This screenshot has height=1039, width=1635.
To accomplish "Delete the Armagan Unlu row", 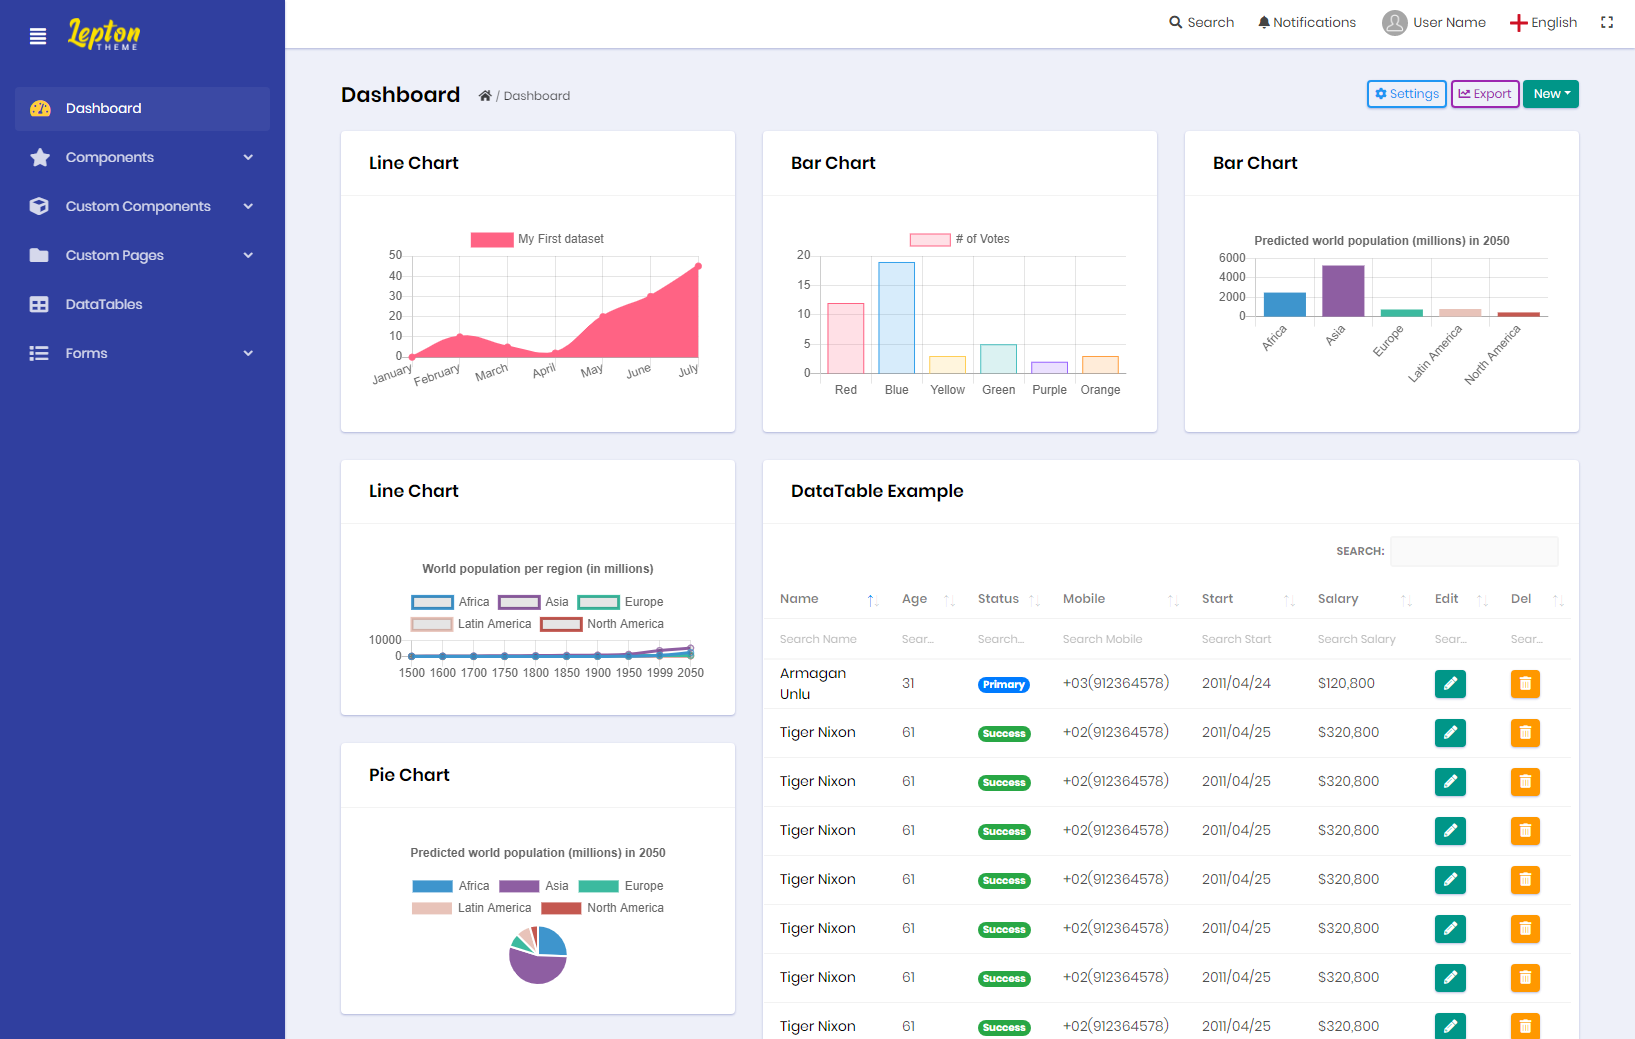I will pos(1525,684).
